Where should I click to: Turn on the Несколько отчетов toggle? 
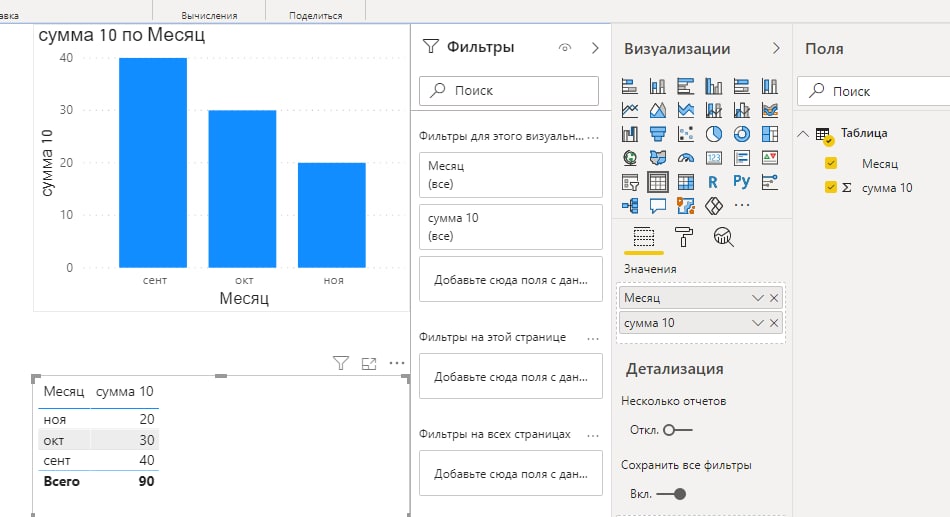point(677,430)
